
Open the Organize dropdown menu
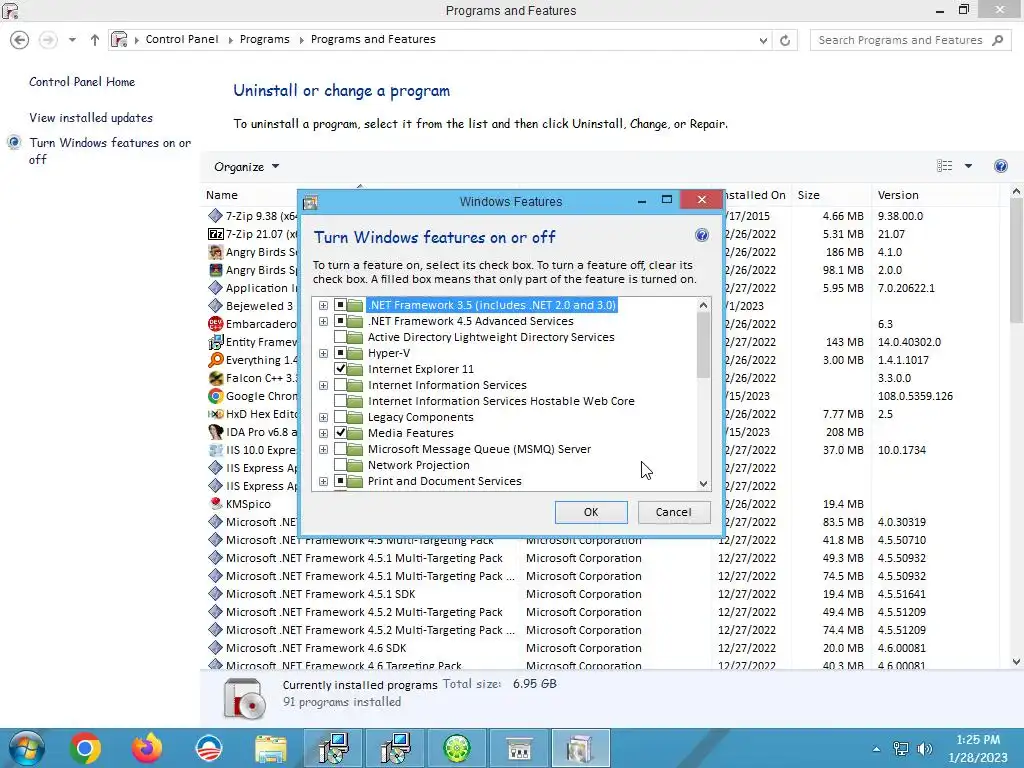tap(247, 167)
